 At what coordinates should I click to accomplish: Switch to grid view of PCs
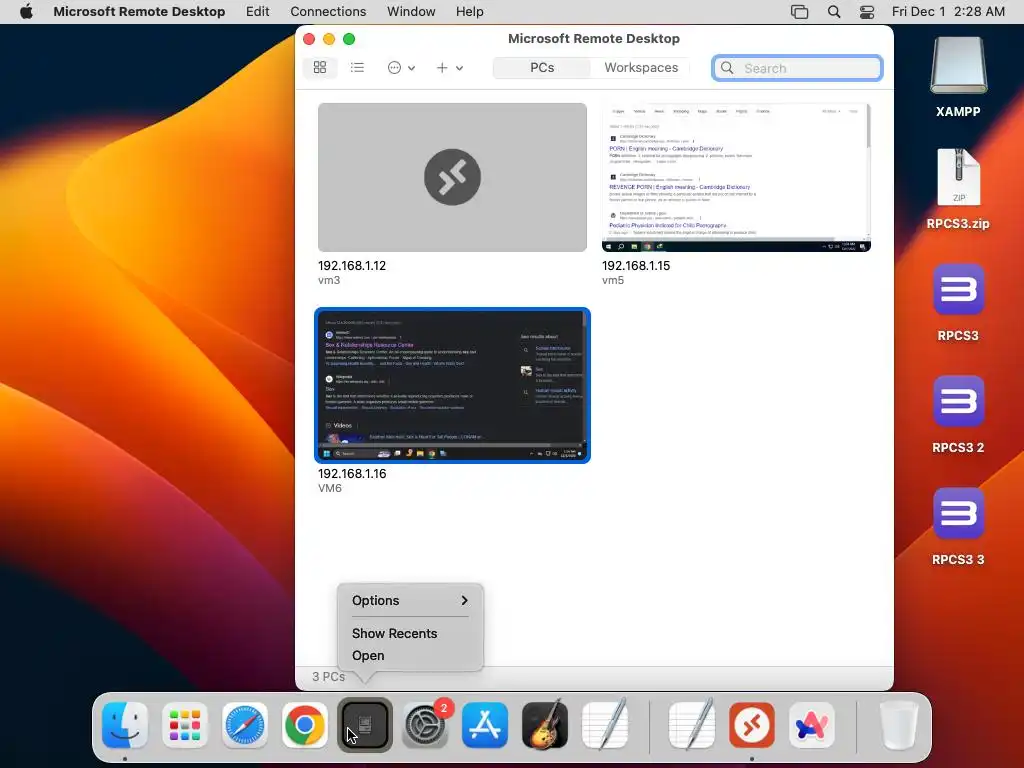click(320, 67)
